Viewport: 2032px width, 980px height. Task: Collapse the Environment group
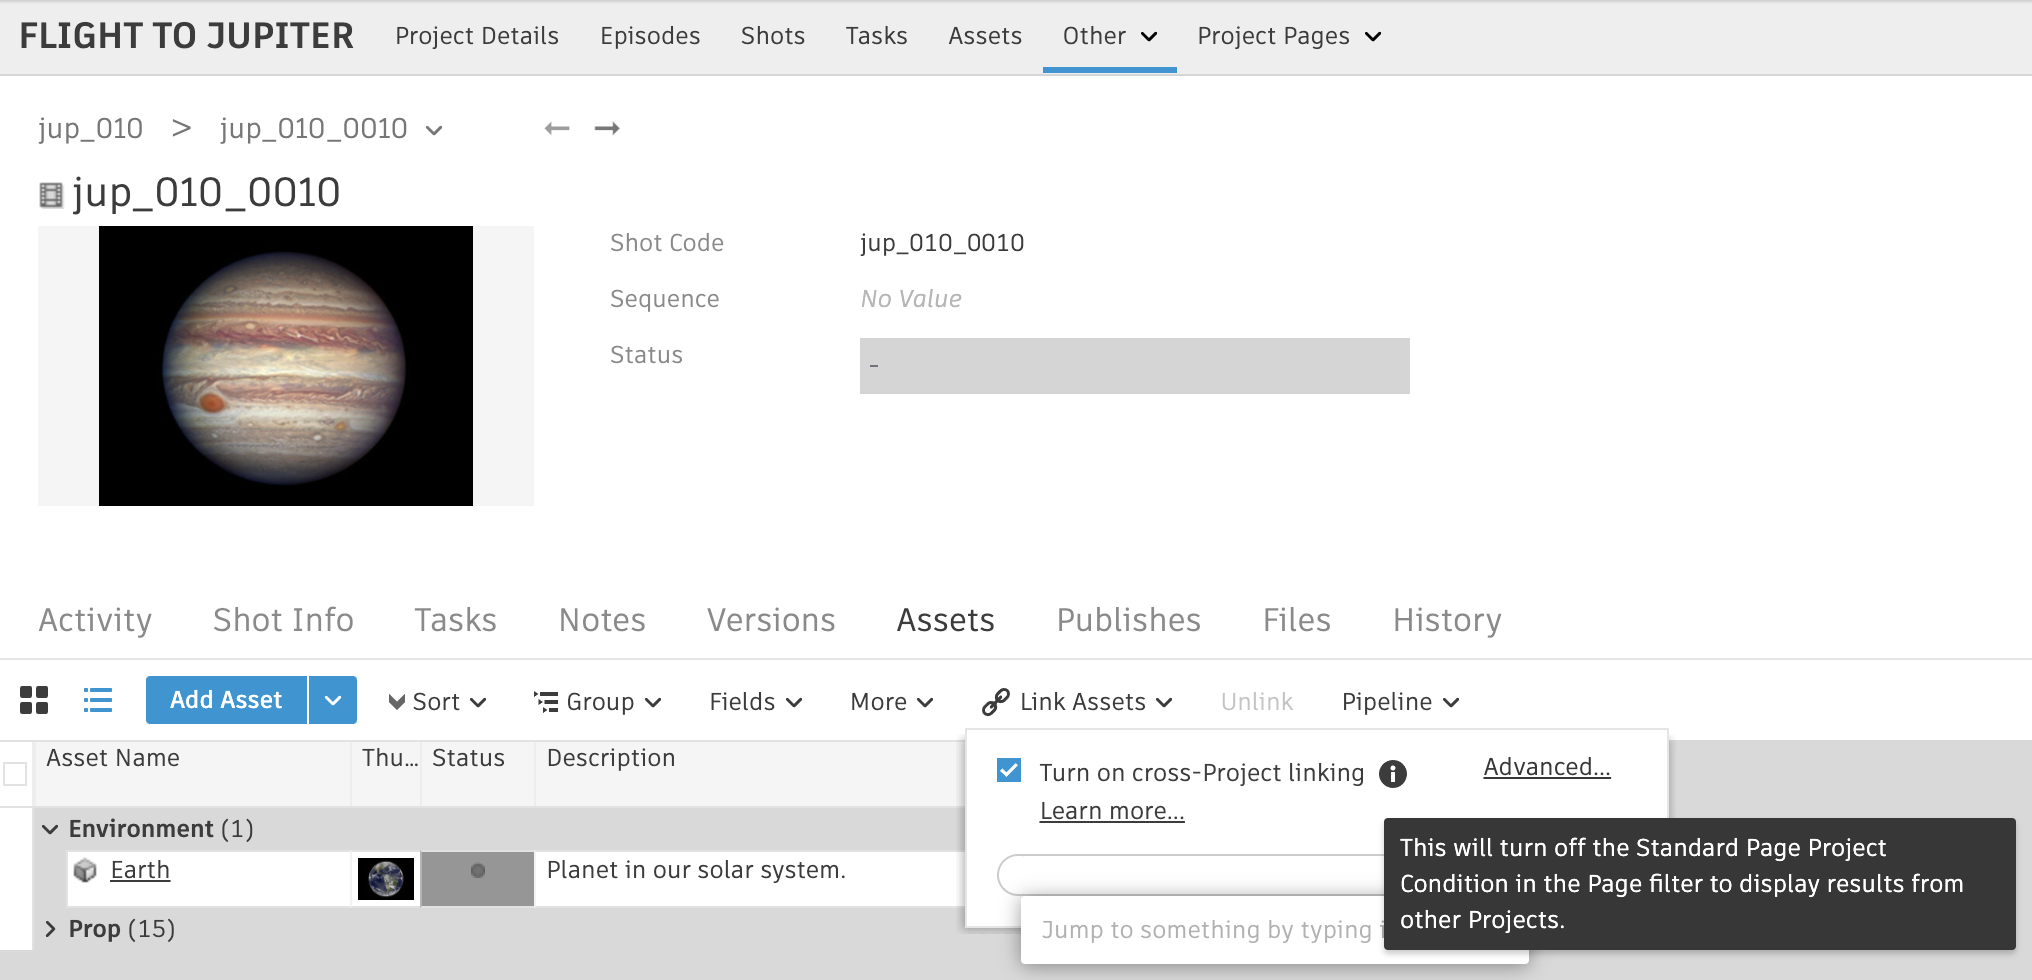point(50,829)
